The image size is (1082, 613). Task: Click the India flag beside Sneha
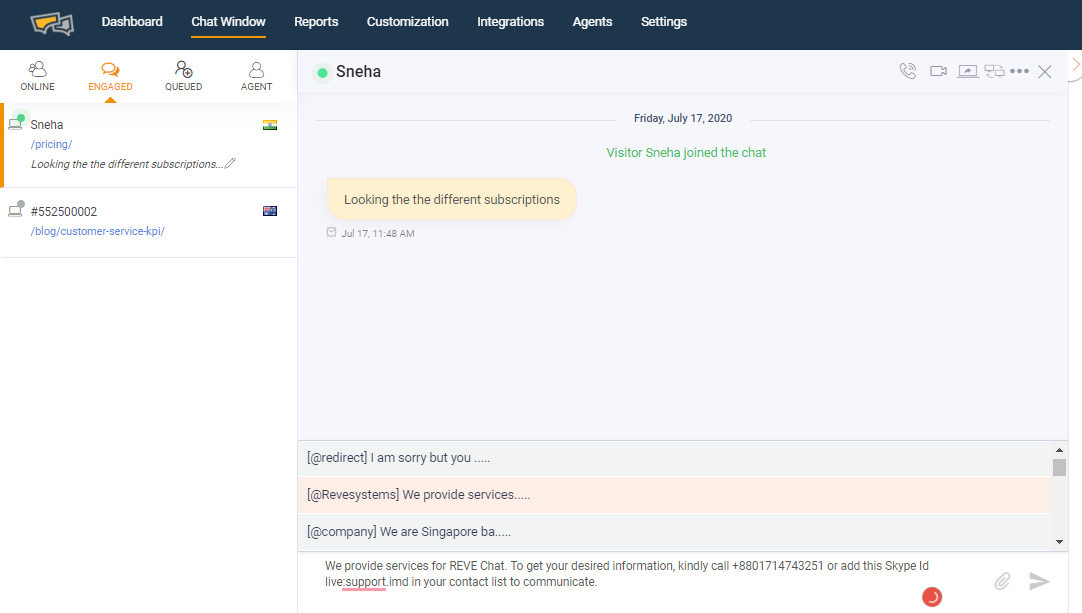click(270, 125)
